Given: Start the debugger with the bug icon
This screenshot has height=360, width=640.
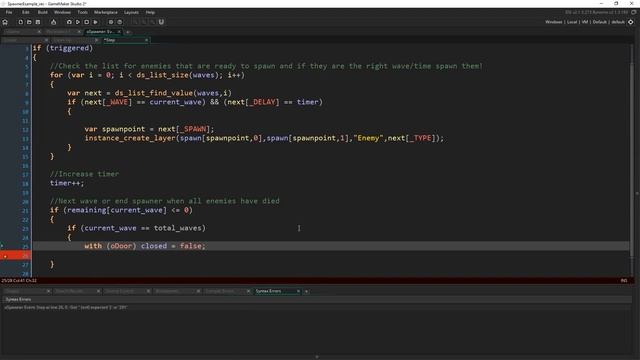Looking at the screenshot, I should (x=69, y=22).
